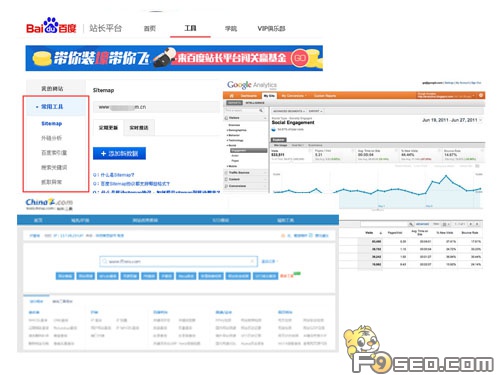This screenshot has width=500, height=375.
Task: Click the settings gear in Analytics orange bar
Action: tap(481, 95)
